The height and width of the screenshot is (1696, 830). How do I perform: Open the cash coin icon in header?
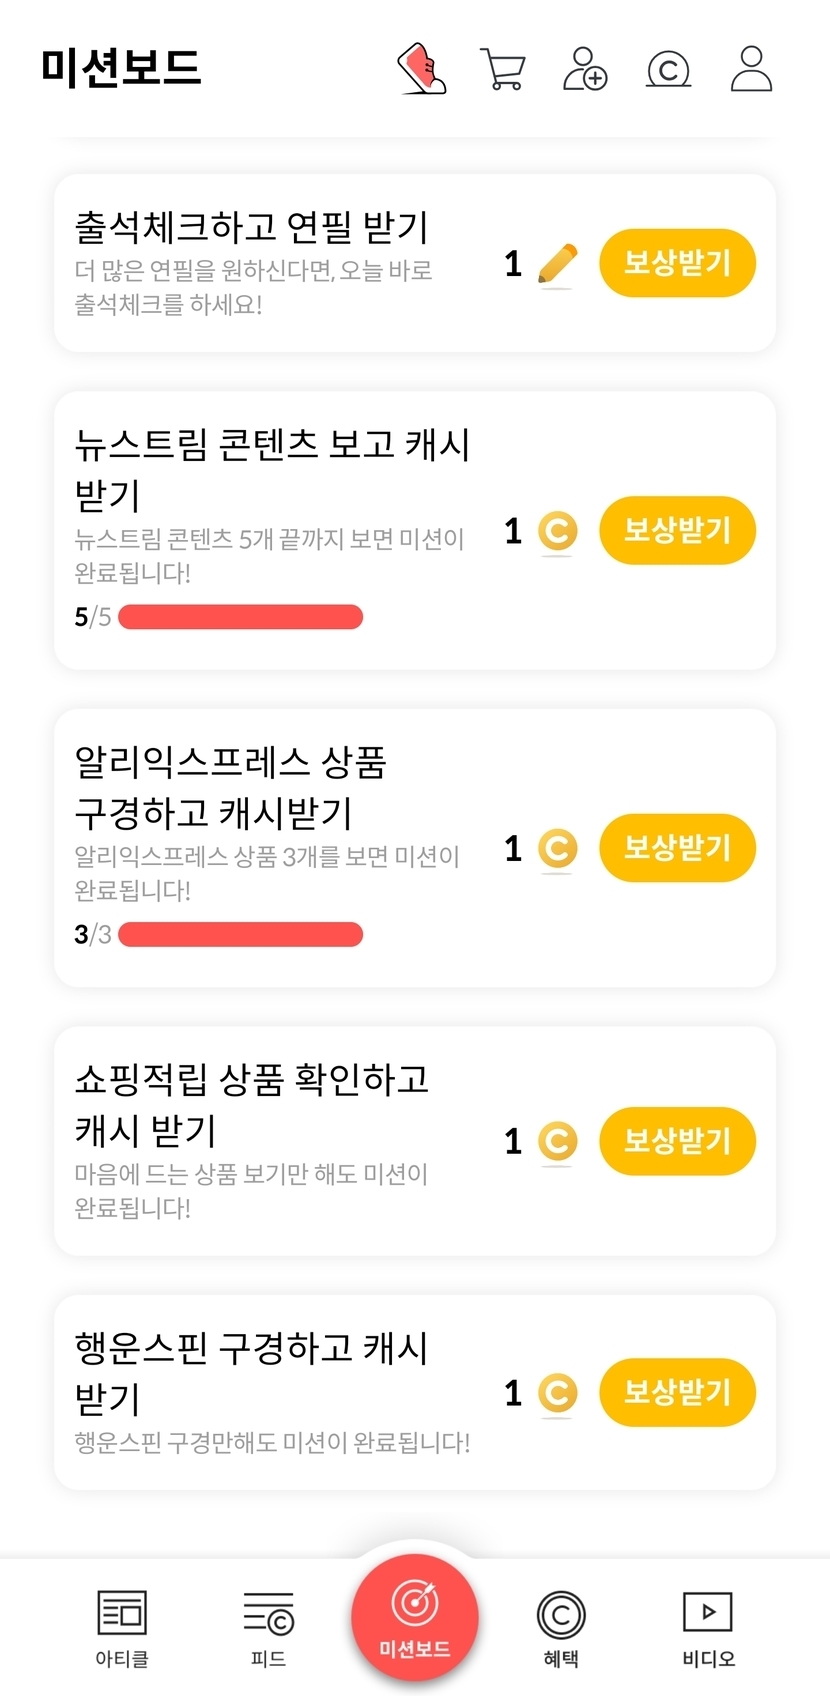[x=668, y=70]
